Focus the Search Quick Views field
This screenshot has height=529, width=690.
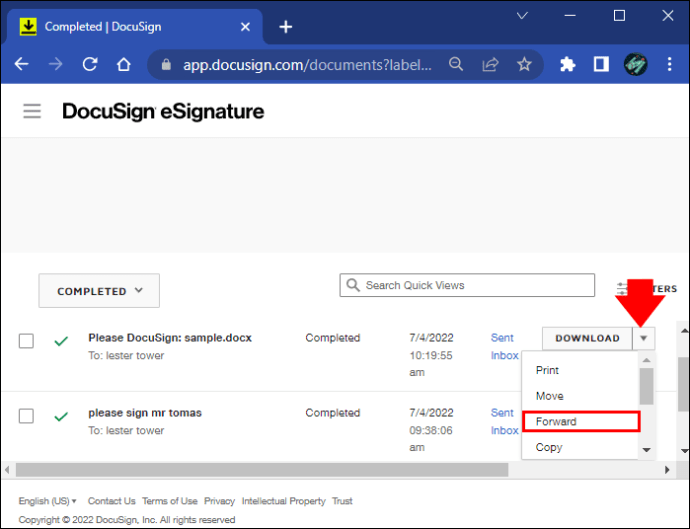point(467,285)
